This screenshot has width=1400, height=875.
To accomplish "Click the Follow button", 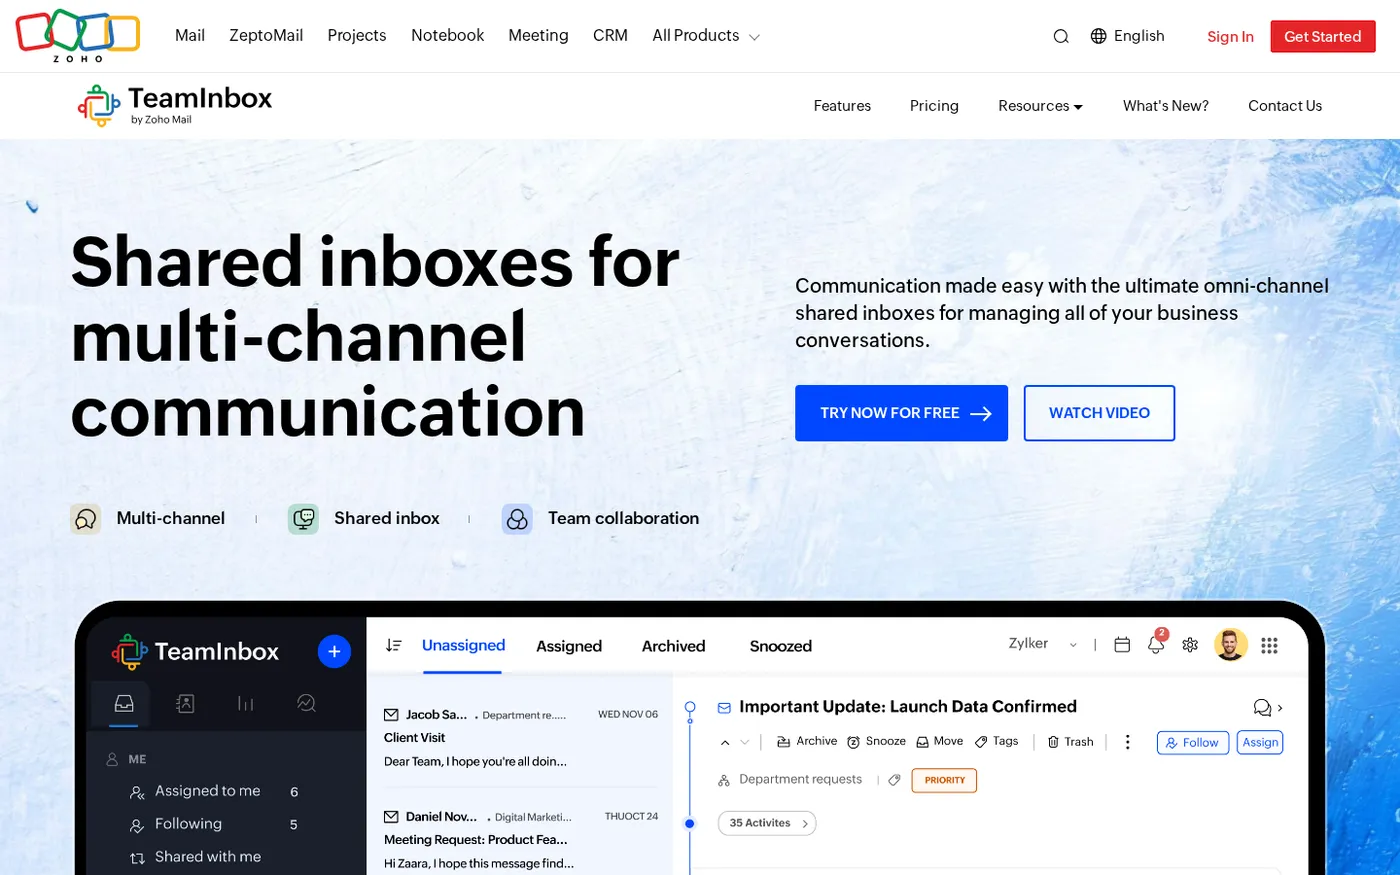I will point(1193,742).
